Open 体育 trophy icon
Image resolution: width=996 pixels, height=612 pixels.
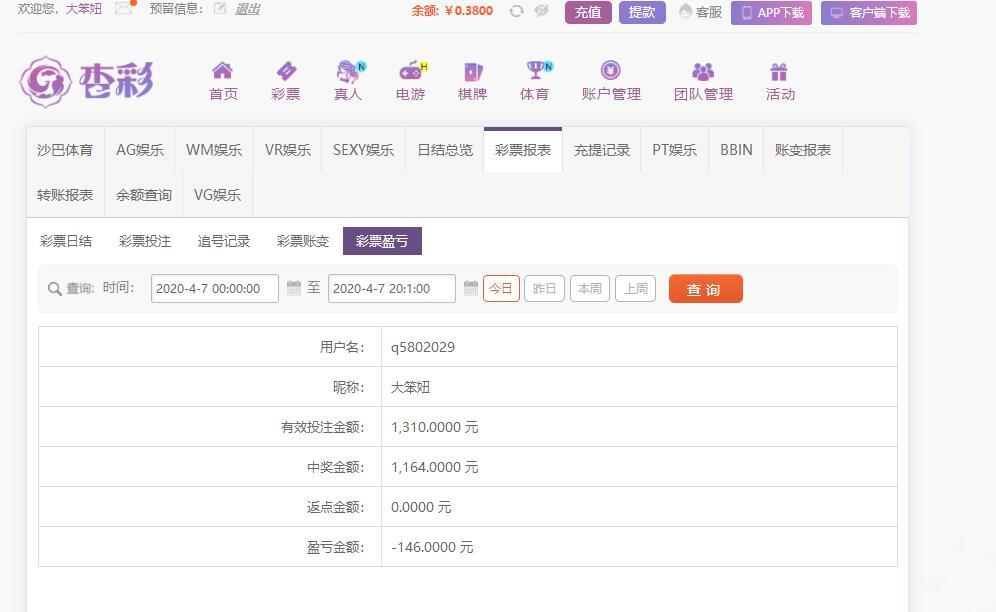click(x=536, y=72)
